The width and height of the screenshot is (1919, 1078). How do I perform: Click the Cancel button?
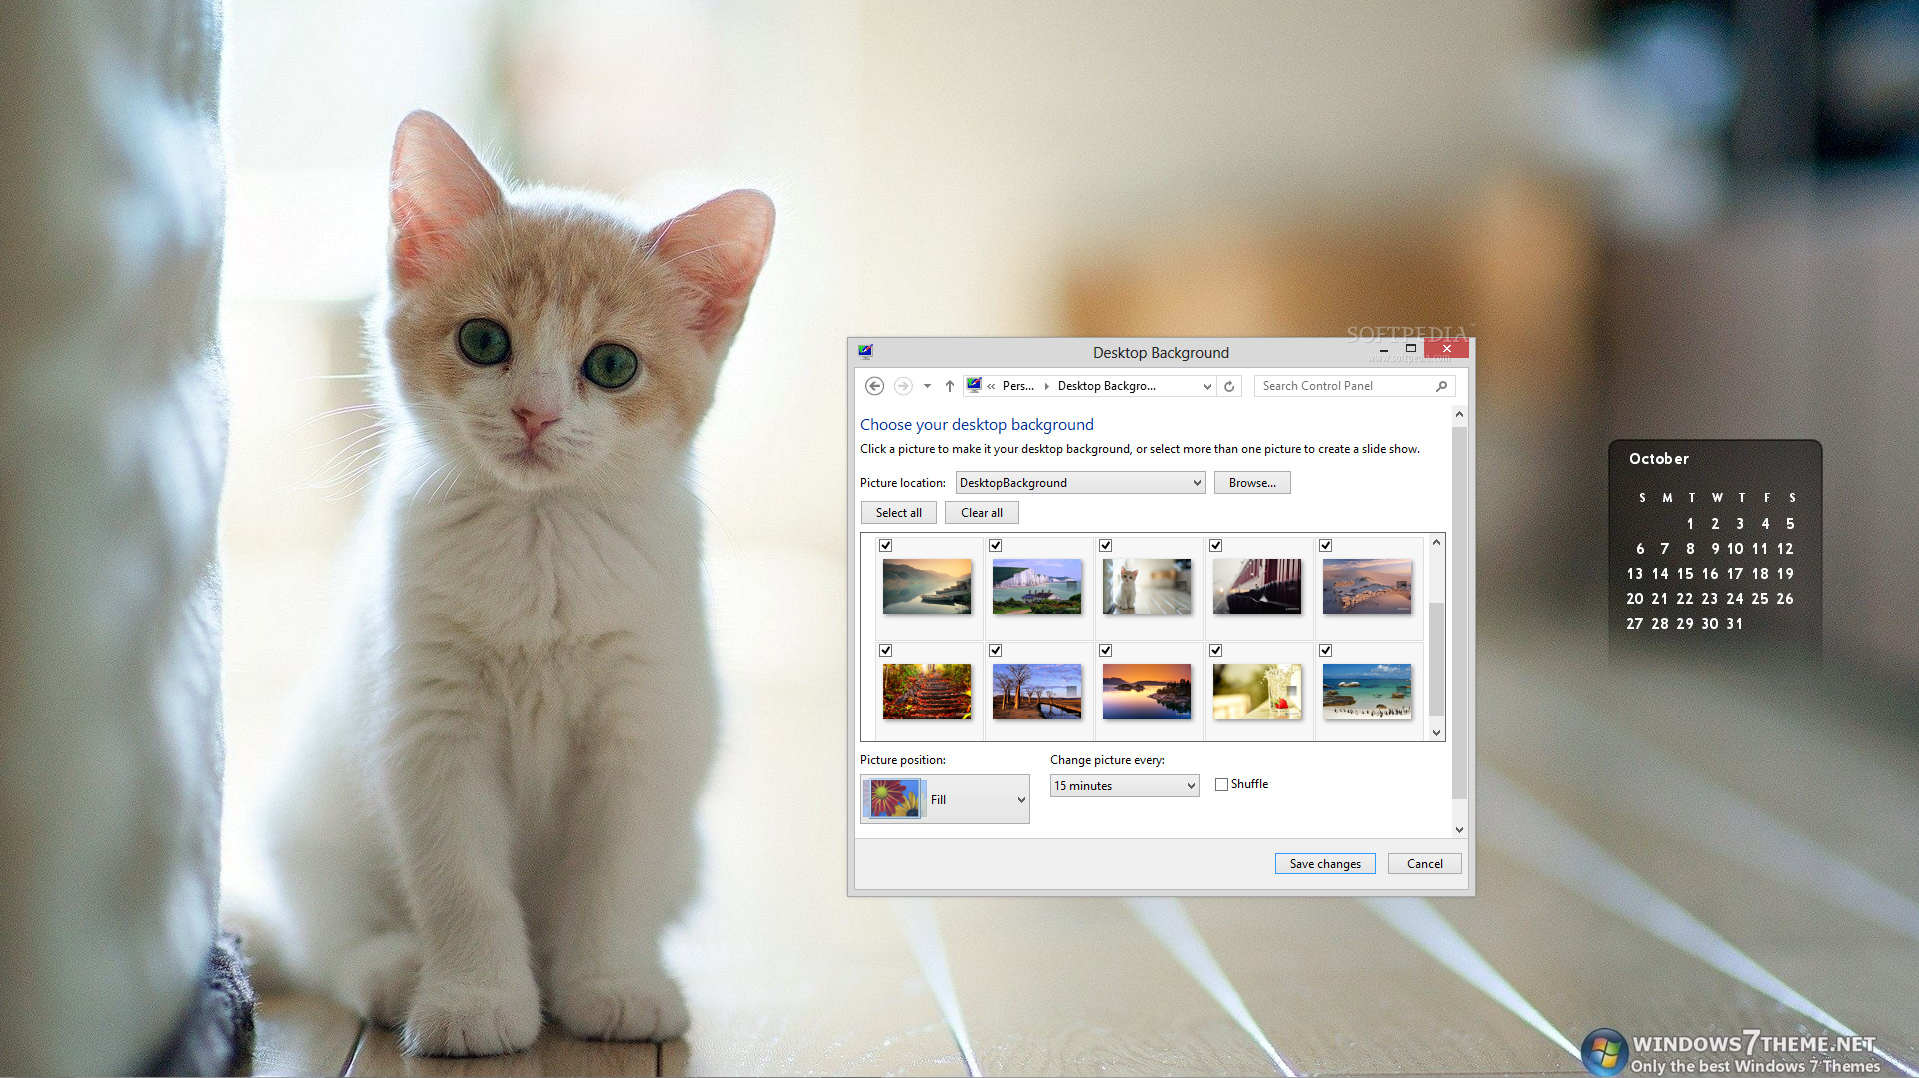tap(1424, 864)
